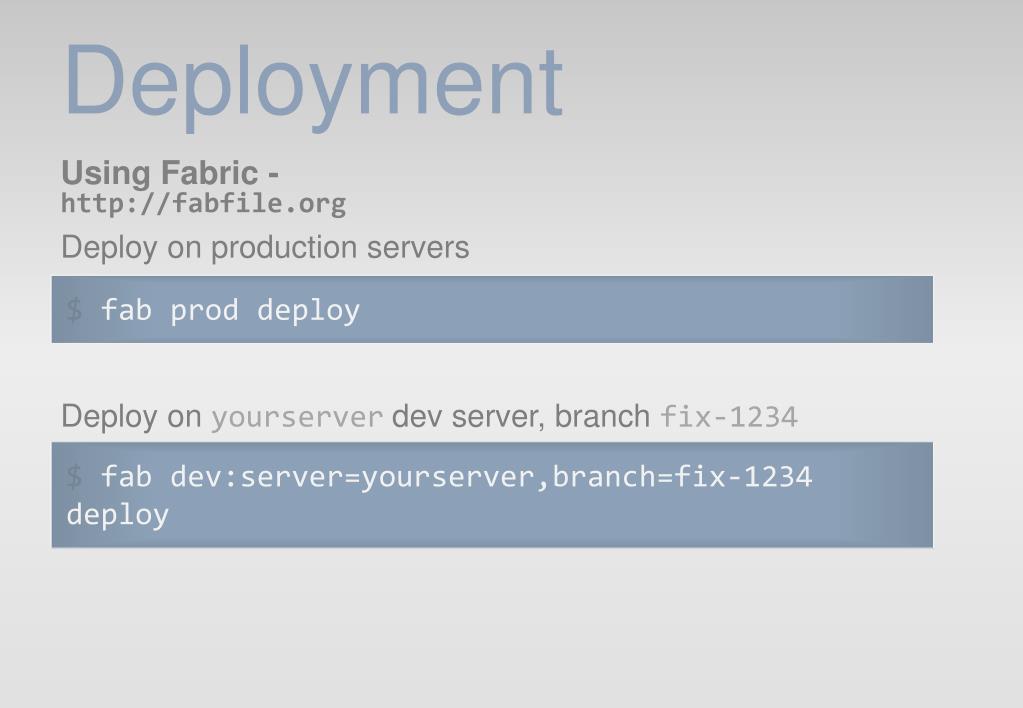Click the 'fix-1234' branch name in the description
Image resolution: width=1023 pixels, height=708 pixels.
click(x=729, y=416)
